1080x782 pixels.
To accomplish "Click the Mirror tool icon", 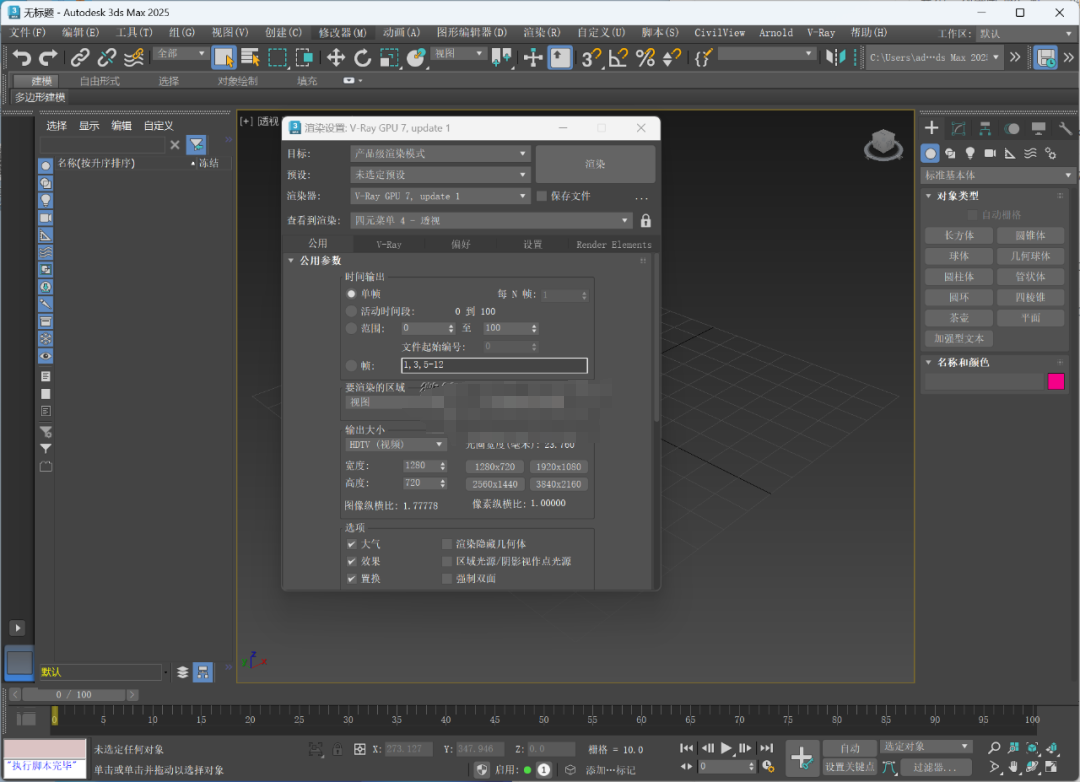I will pyautogui.click(x=835, y=58).
